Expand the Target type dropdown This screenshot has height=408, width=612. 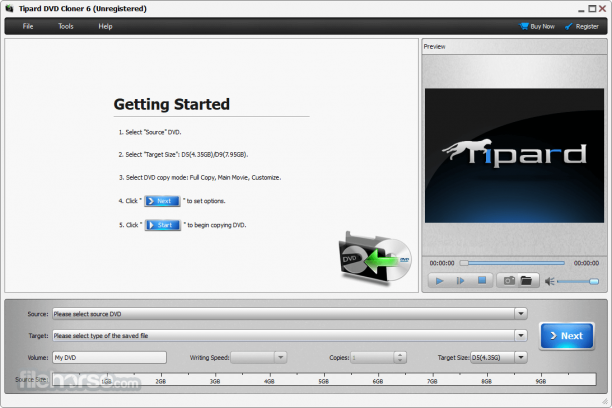click(x=521, y=335)
